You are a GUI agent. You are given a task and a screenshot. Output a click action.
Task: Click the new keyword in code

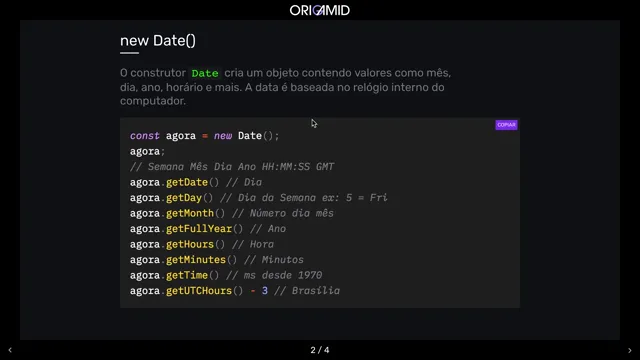coord(223,136)
